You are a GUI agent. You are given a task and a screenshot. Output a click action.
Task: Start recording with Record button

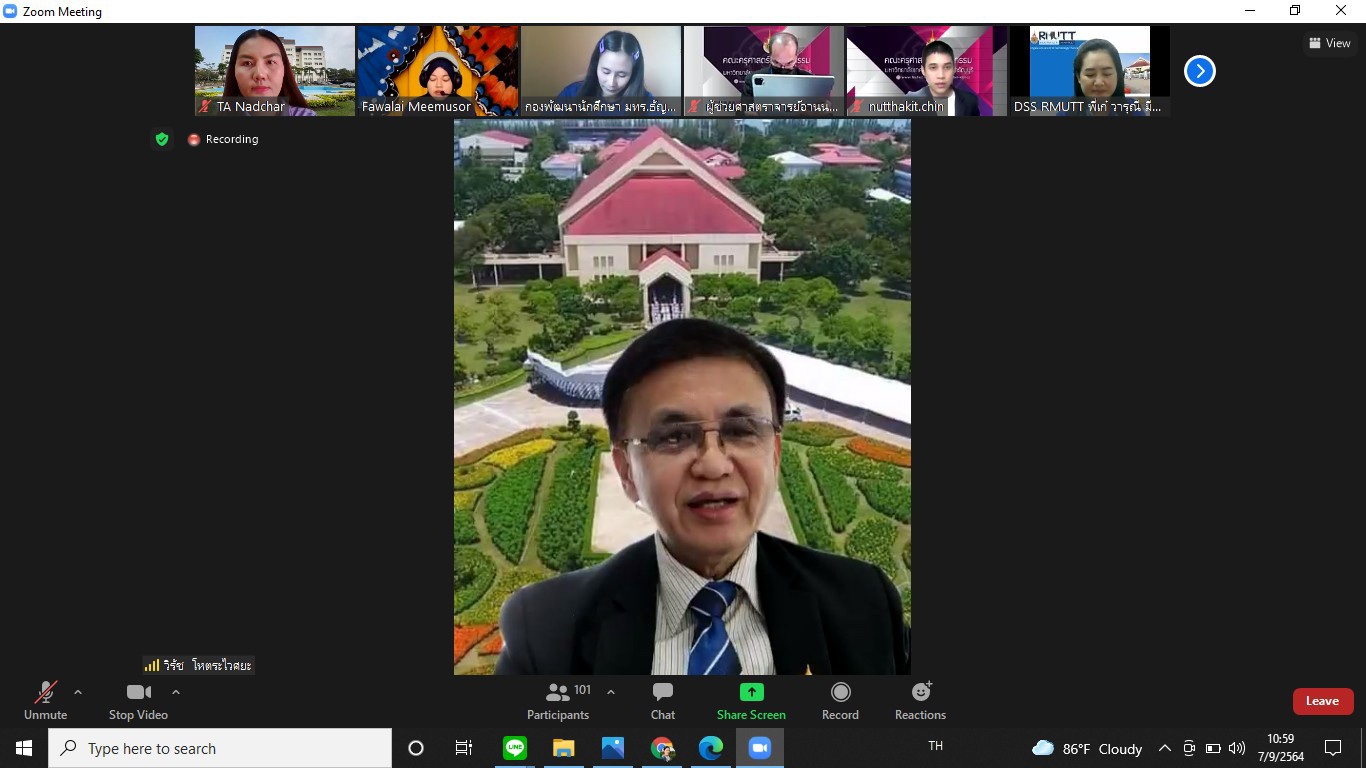tap(840, 699)
